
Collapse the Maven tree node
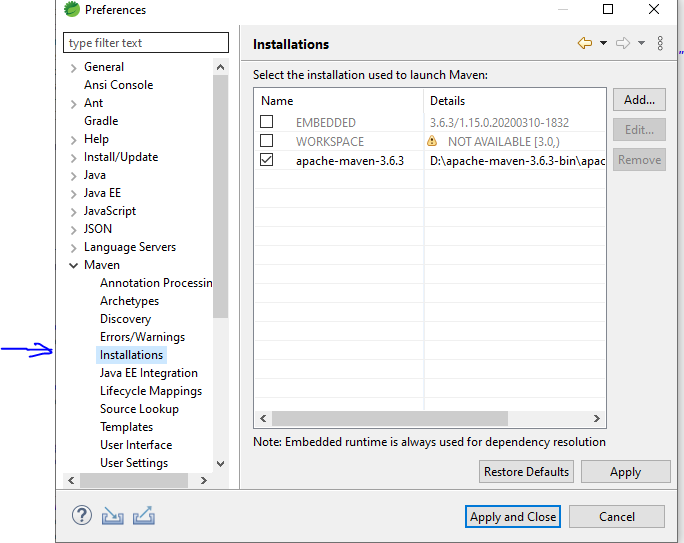pos(74,265)
